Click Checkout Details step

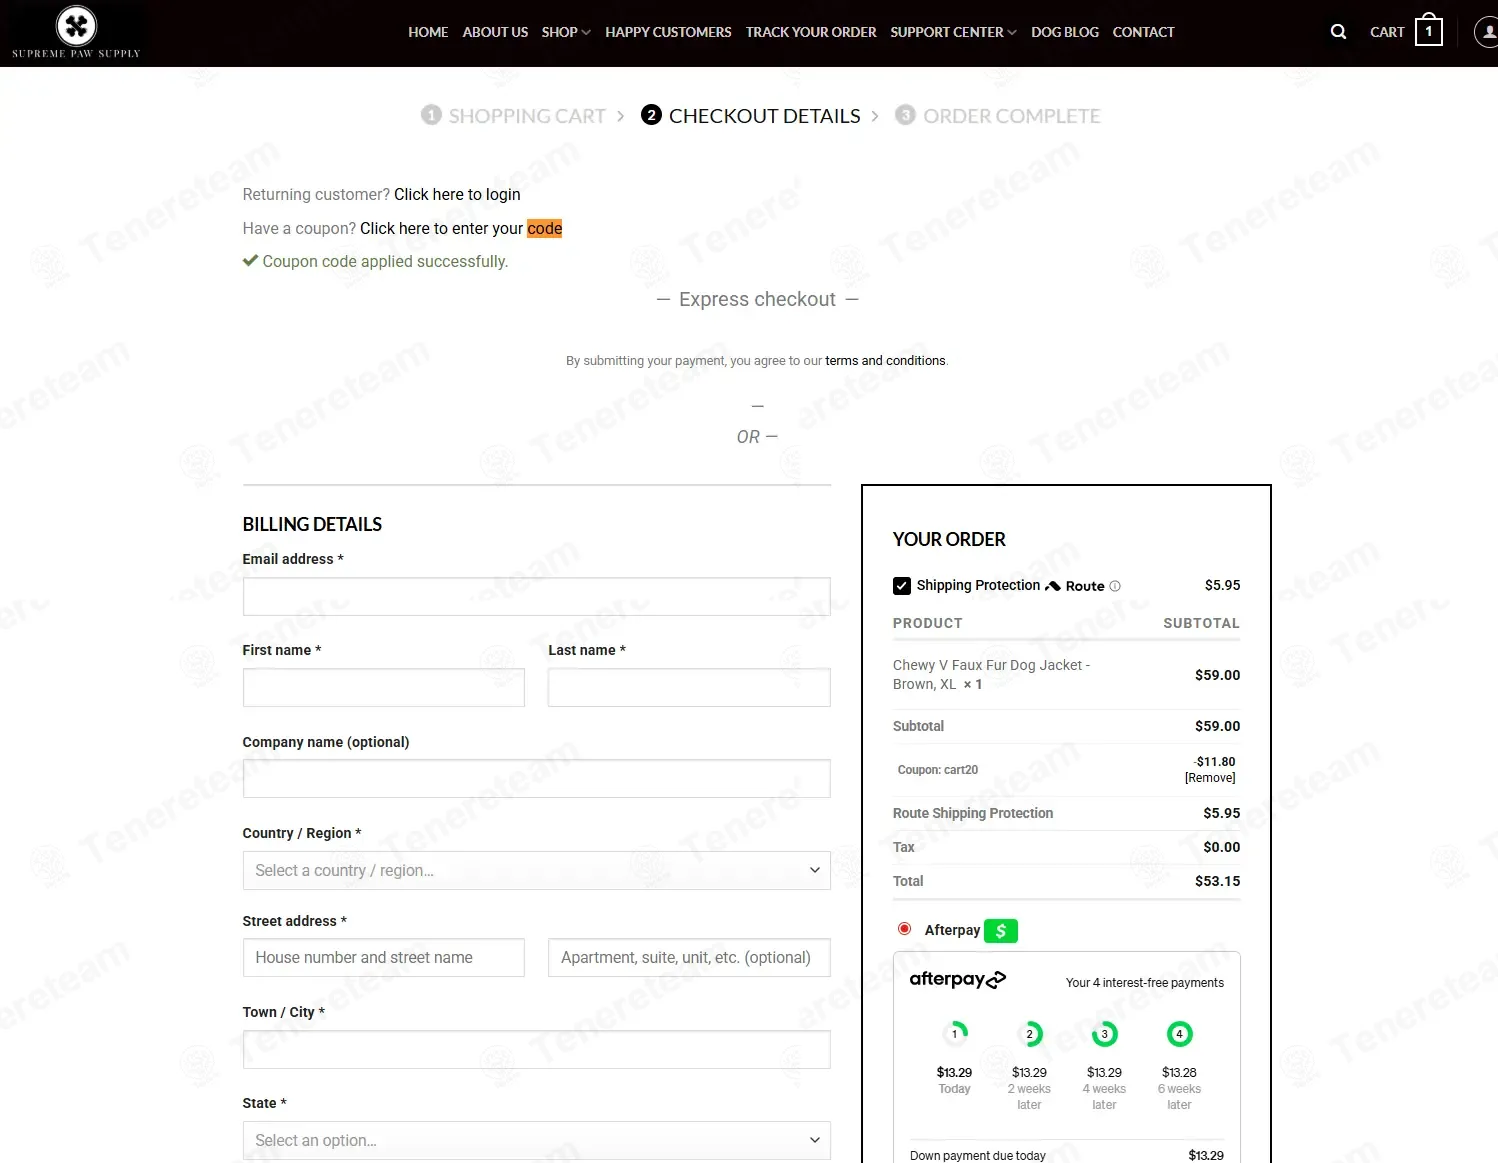coord(751,116)
